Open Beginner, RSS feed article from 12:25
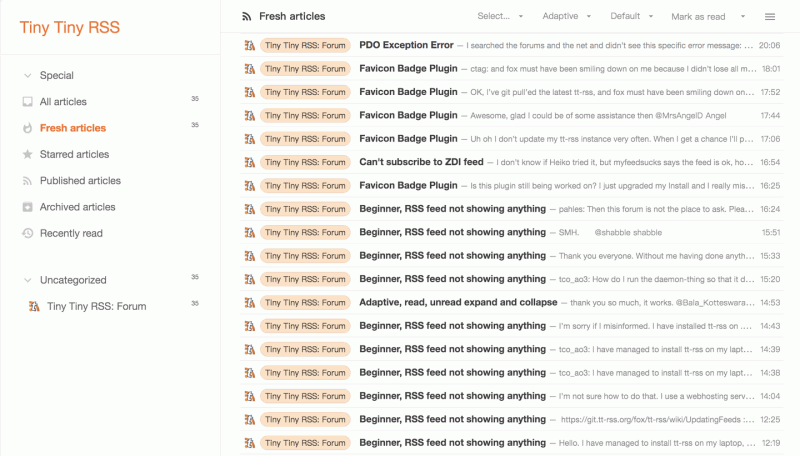The height and width of the screenshot is (456, 800). [x=453, y=419]
